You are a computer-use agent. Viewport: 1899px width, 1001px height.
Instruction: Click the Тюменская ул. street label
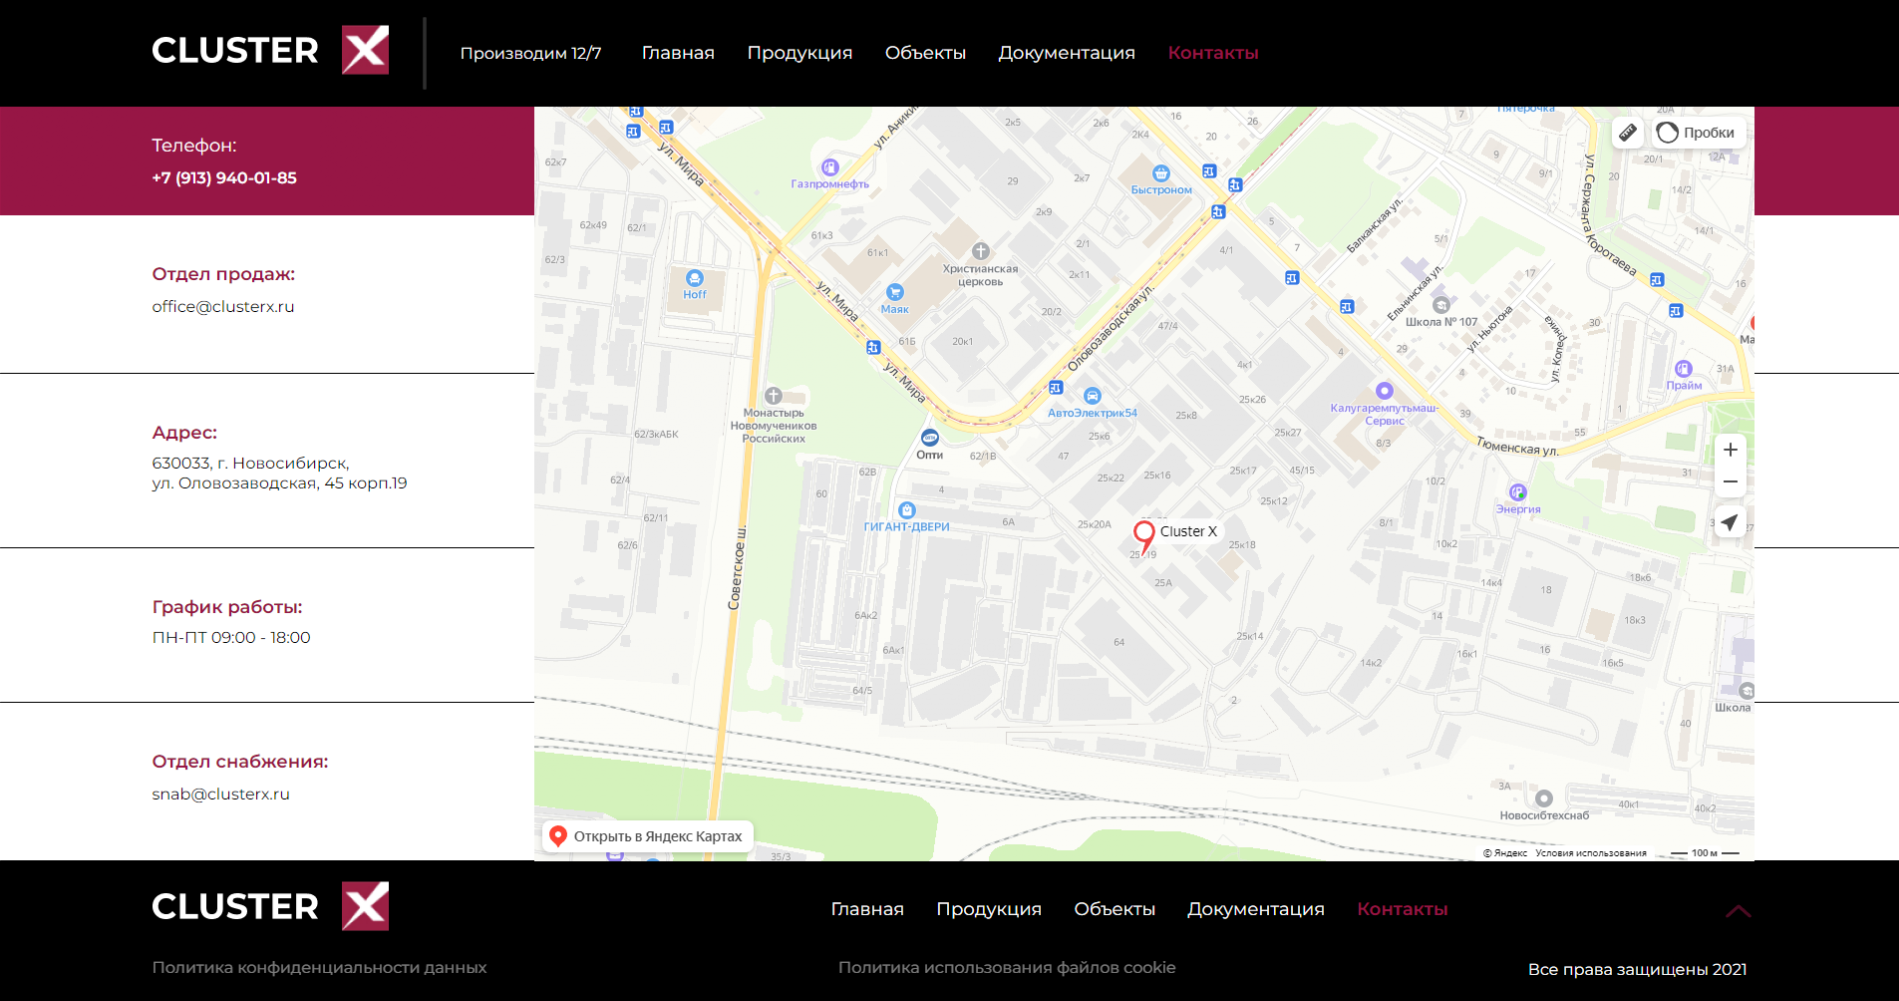1517,447
